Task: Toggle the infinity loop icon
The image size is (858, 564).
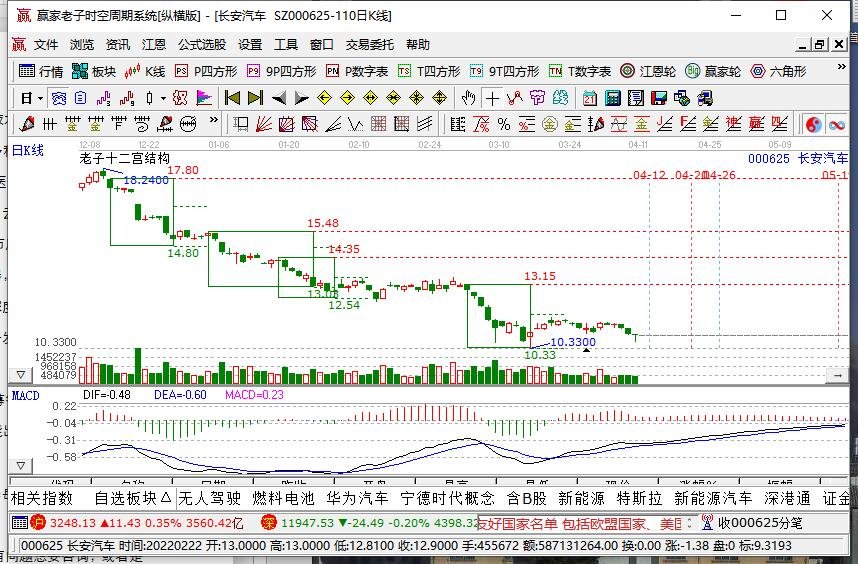Action: click(x=837, y=125)
